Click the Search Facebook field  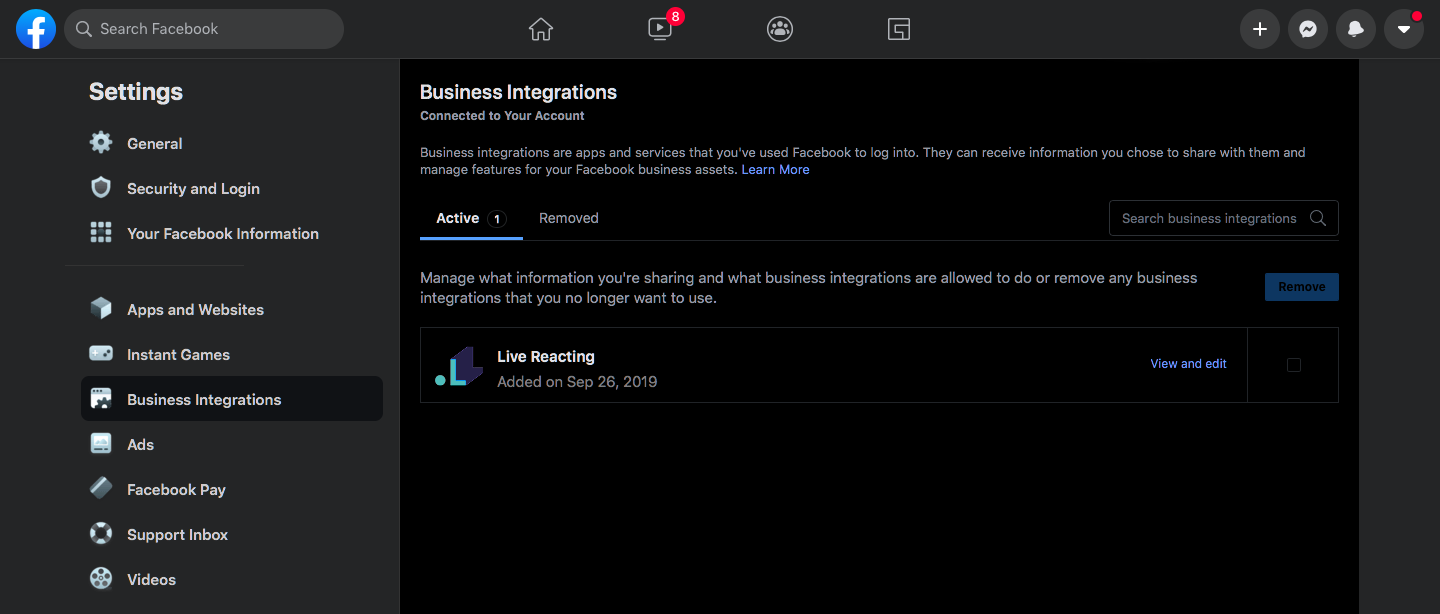[x=204, y=29]
